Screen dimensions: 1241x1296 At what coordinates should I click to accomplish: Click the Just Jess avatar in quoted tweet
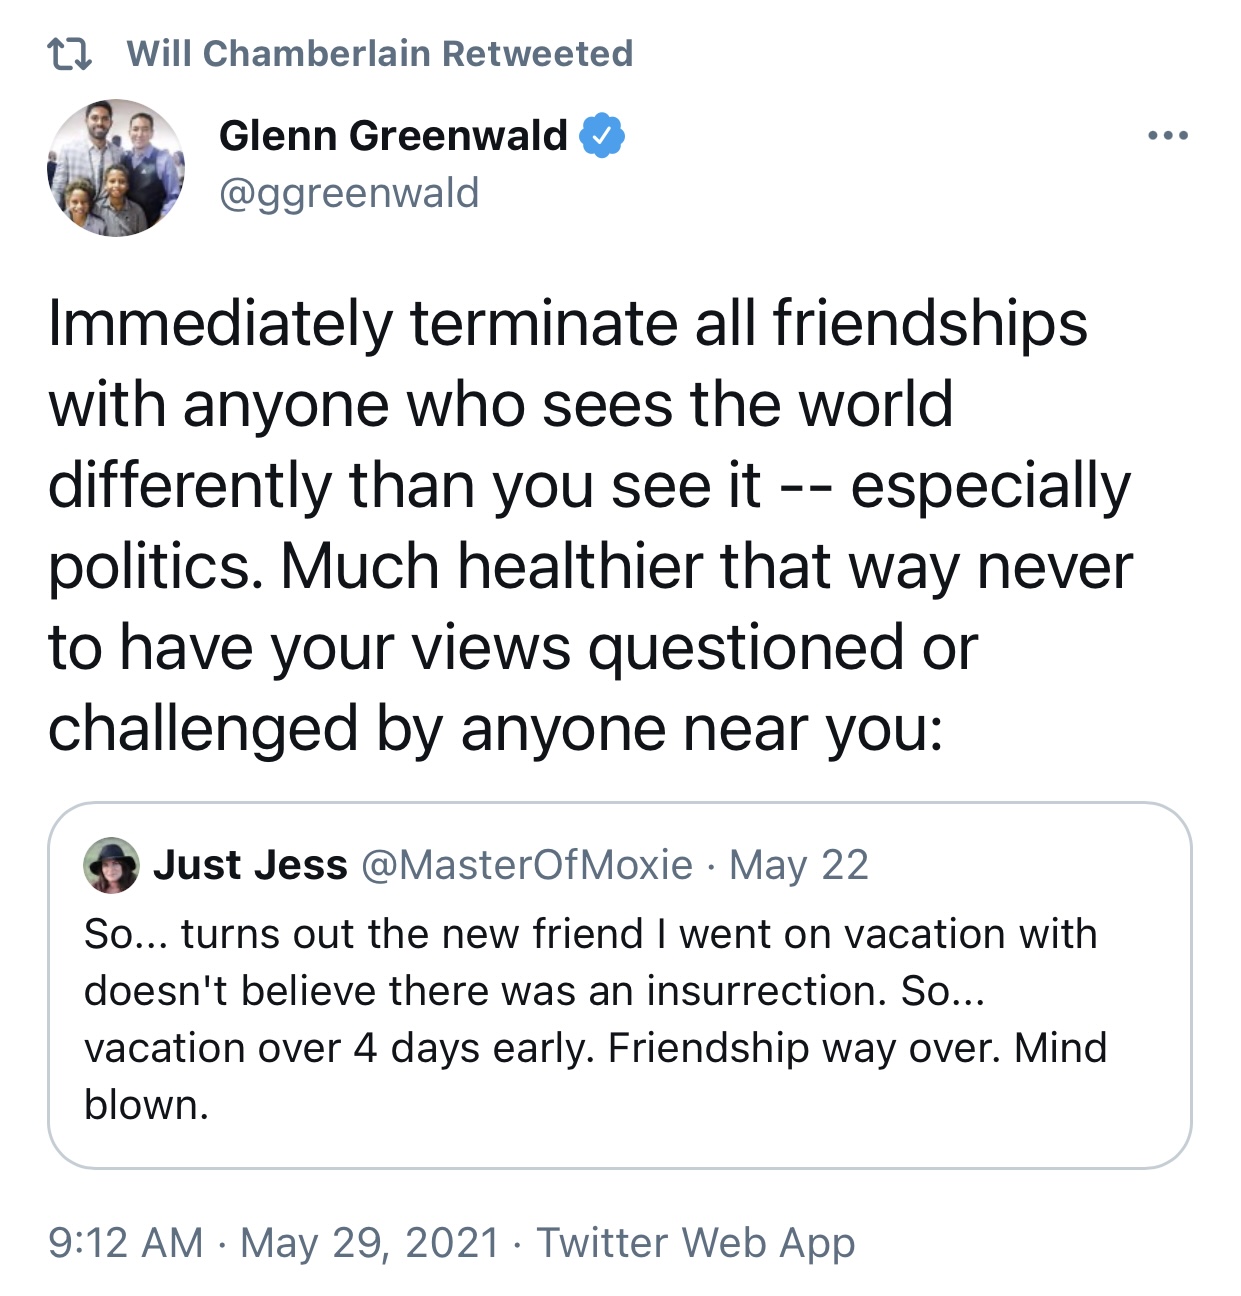tap(111, 865)
